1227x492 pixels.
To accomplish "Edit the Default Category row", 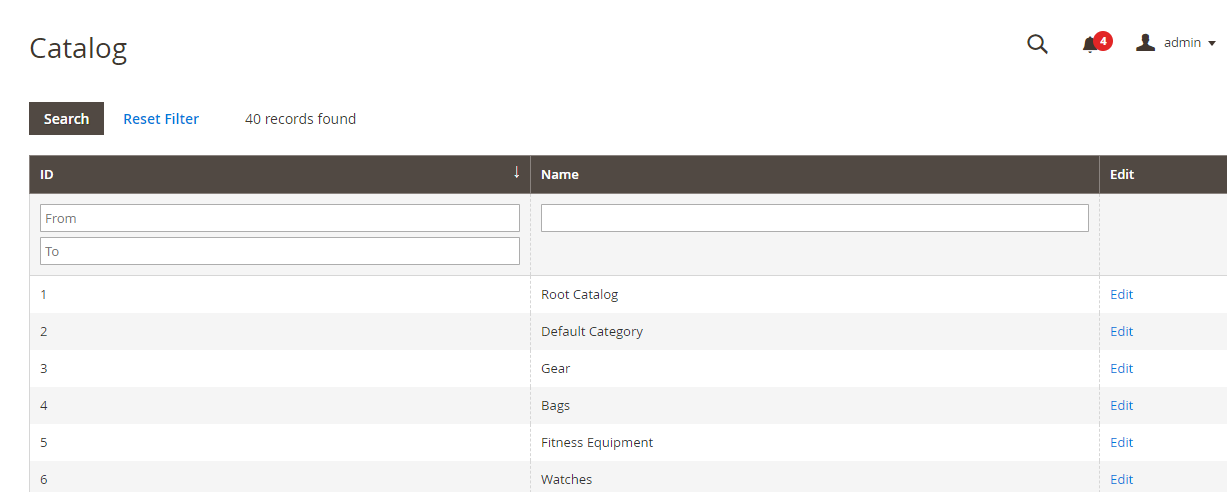I will coord(1121,331).
